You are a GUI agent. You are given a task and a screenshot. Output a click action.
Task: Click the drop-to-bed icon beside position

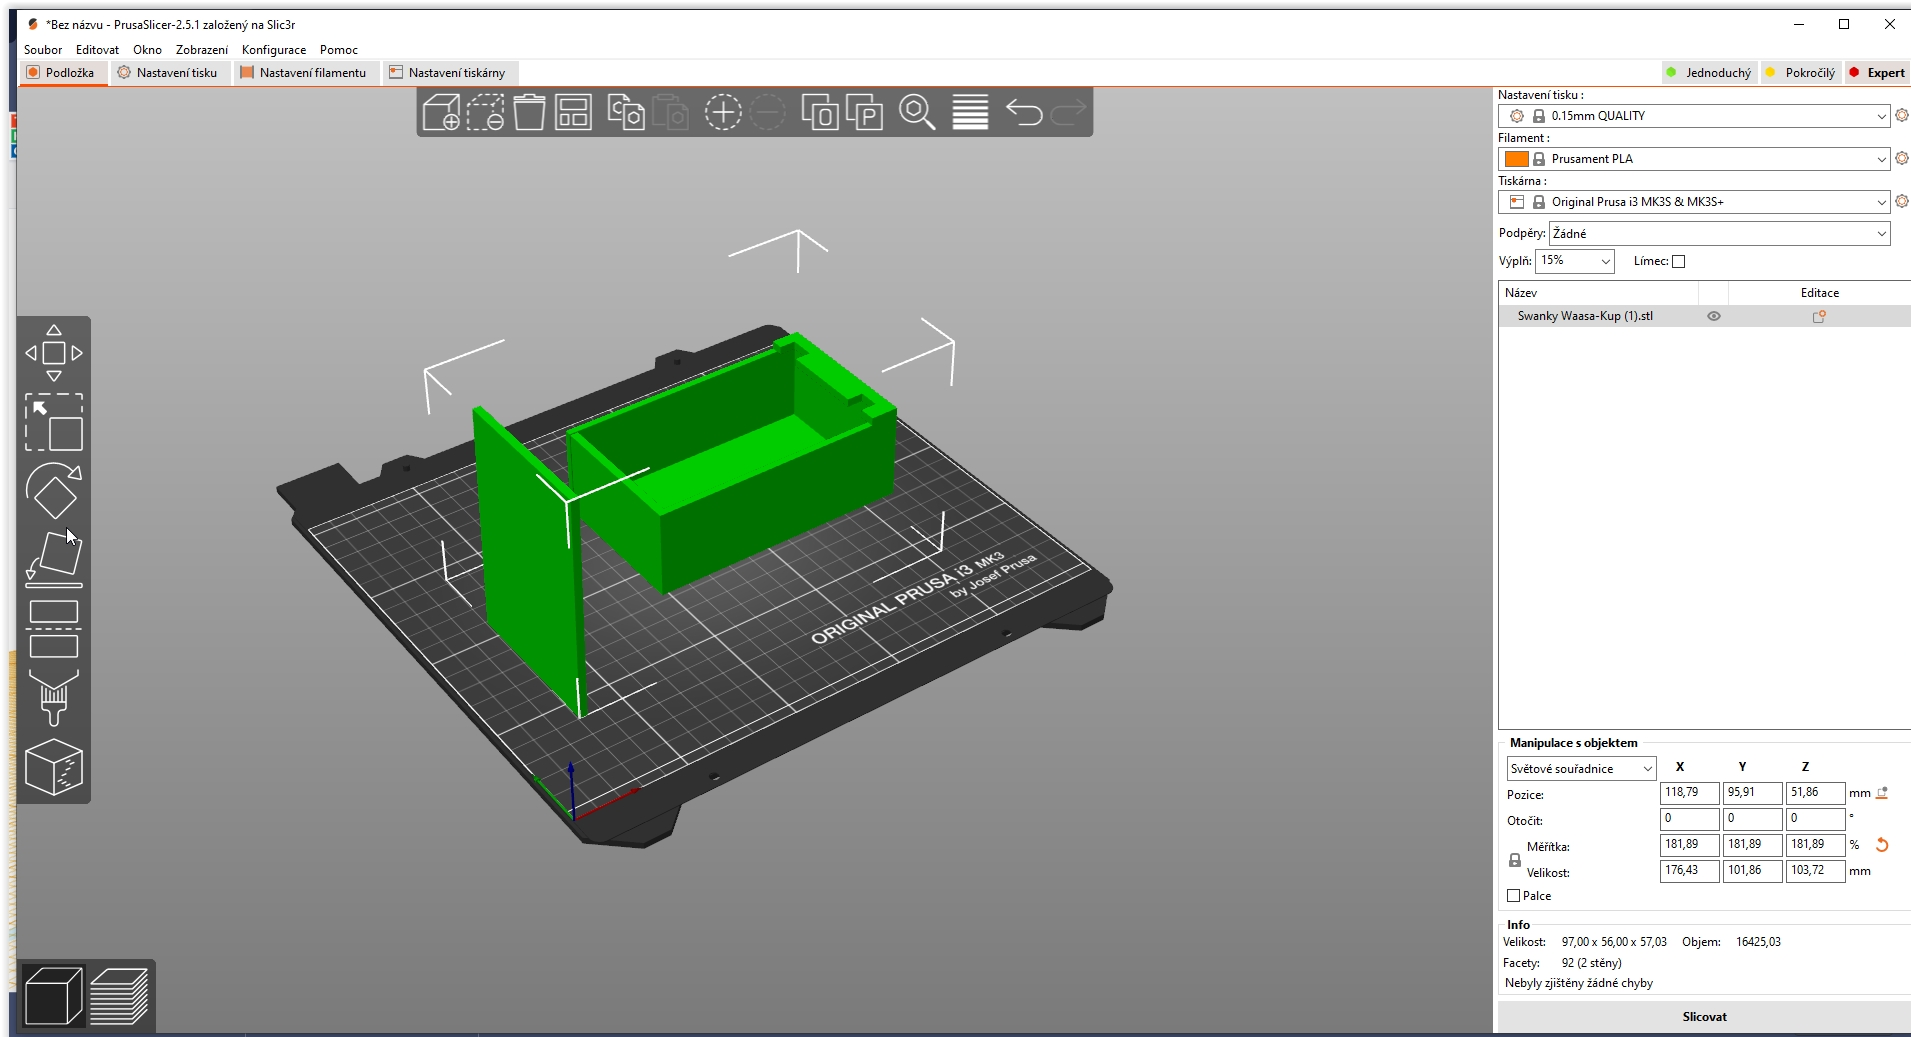[x=1882, y=793]
